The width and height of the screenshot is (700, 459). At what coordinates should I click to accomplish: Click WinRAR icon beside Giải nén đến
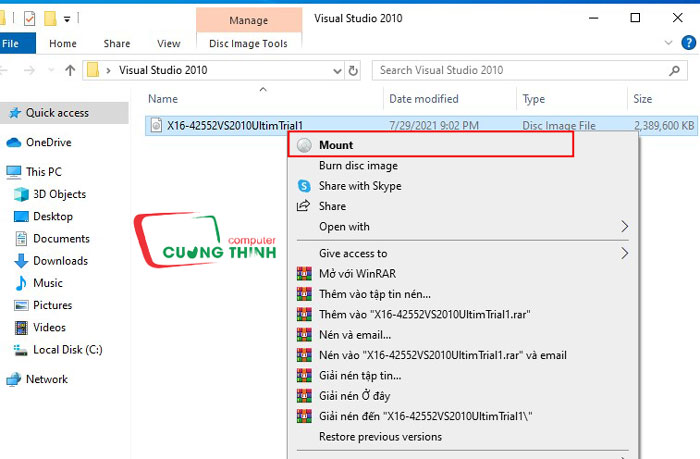pyautogui.click(x=304, y=416)
